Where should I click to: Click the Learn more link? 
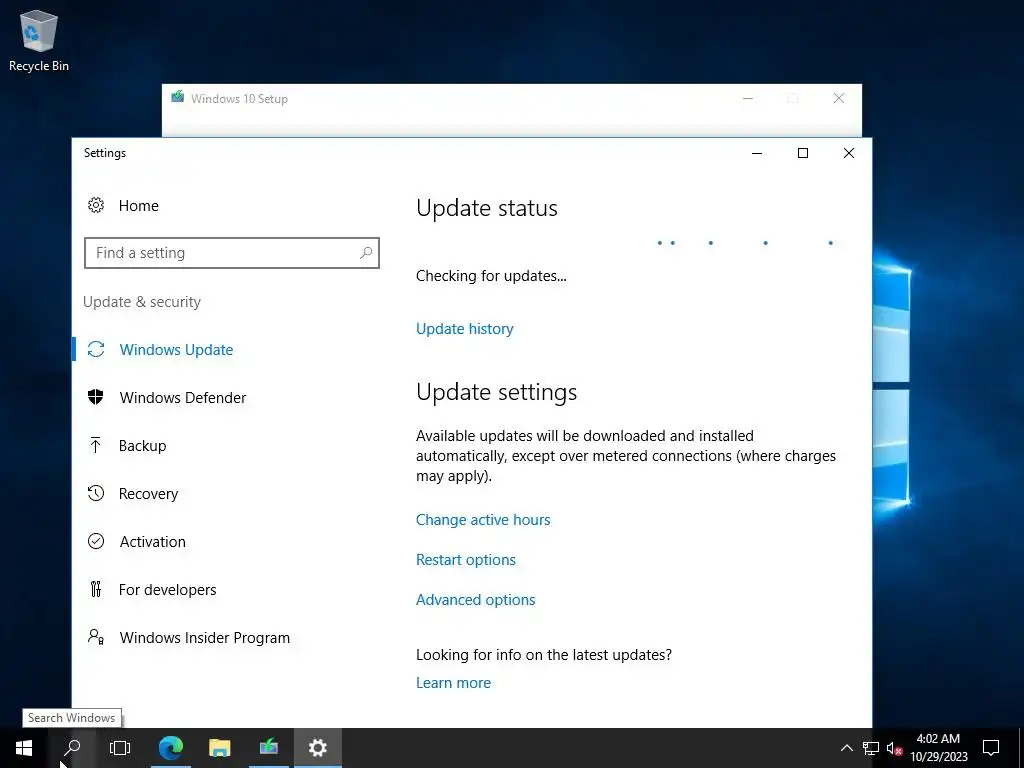point(453,682)
